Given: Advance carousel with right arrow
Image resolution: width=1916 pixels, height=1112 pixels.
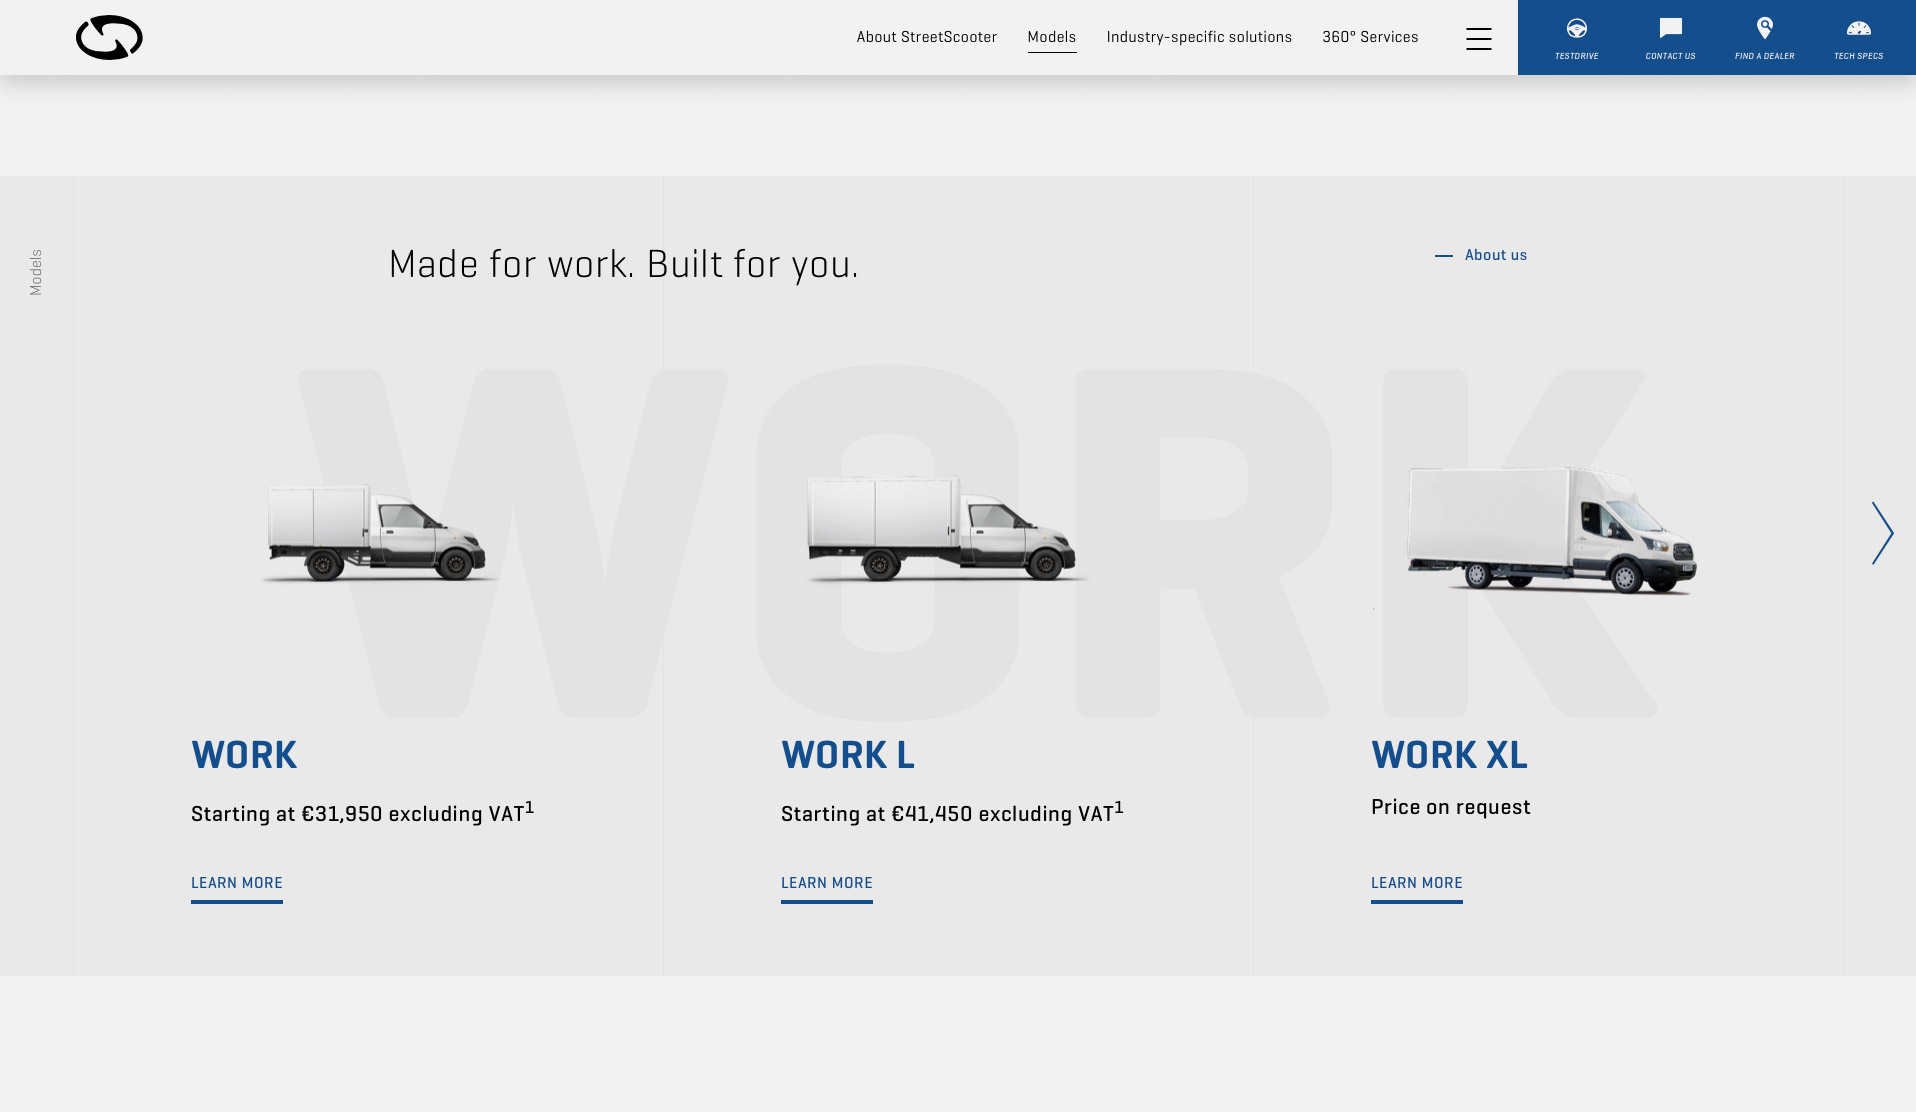Looking at the screenshot, I should pyautogui.click(x=1882, y=533).
